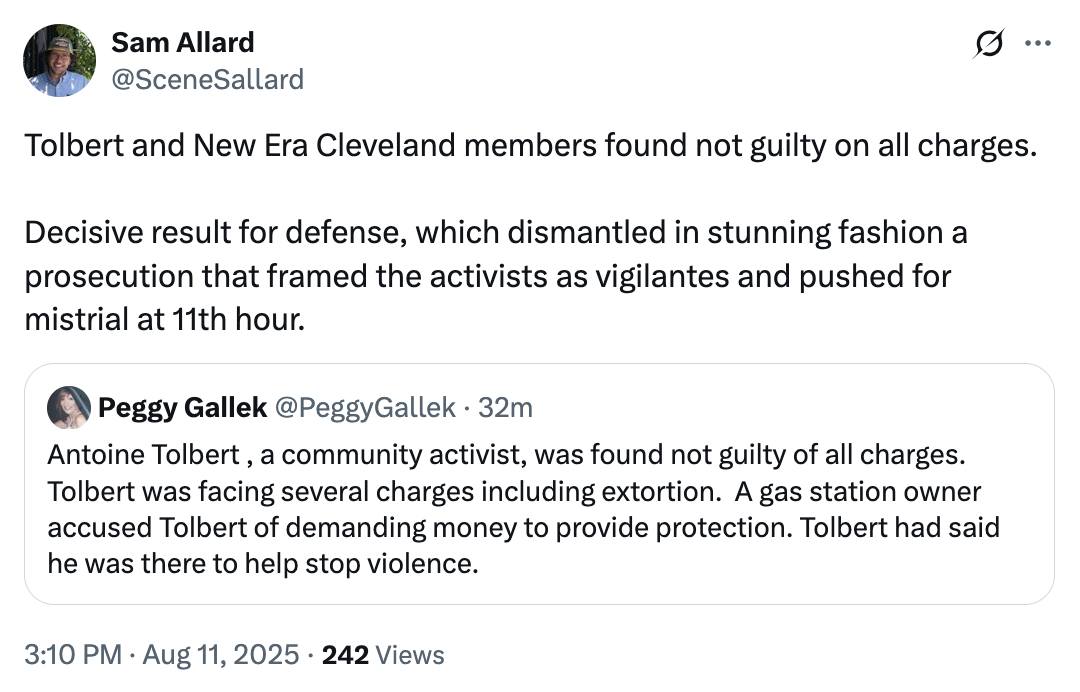Click the 3:10 PM post time
This screenshot has width=1080, height=692.
73,654
